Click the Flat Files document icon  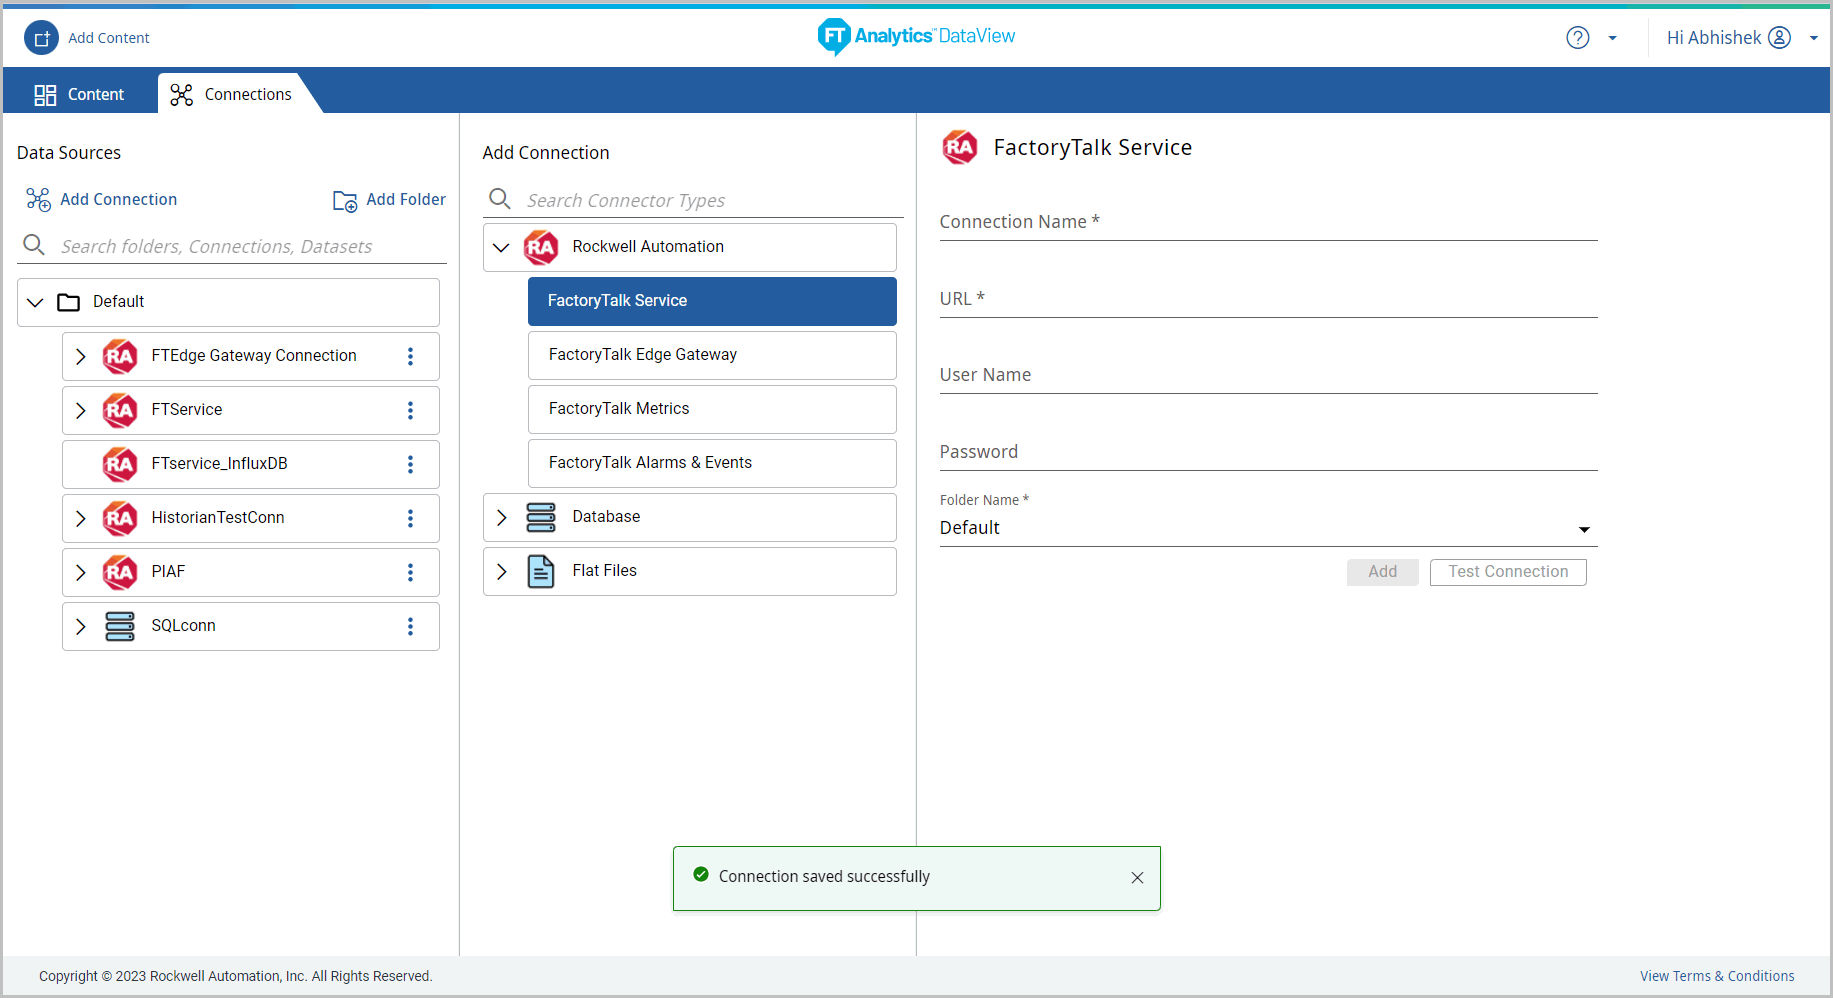(x=541, y=571)
